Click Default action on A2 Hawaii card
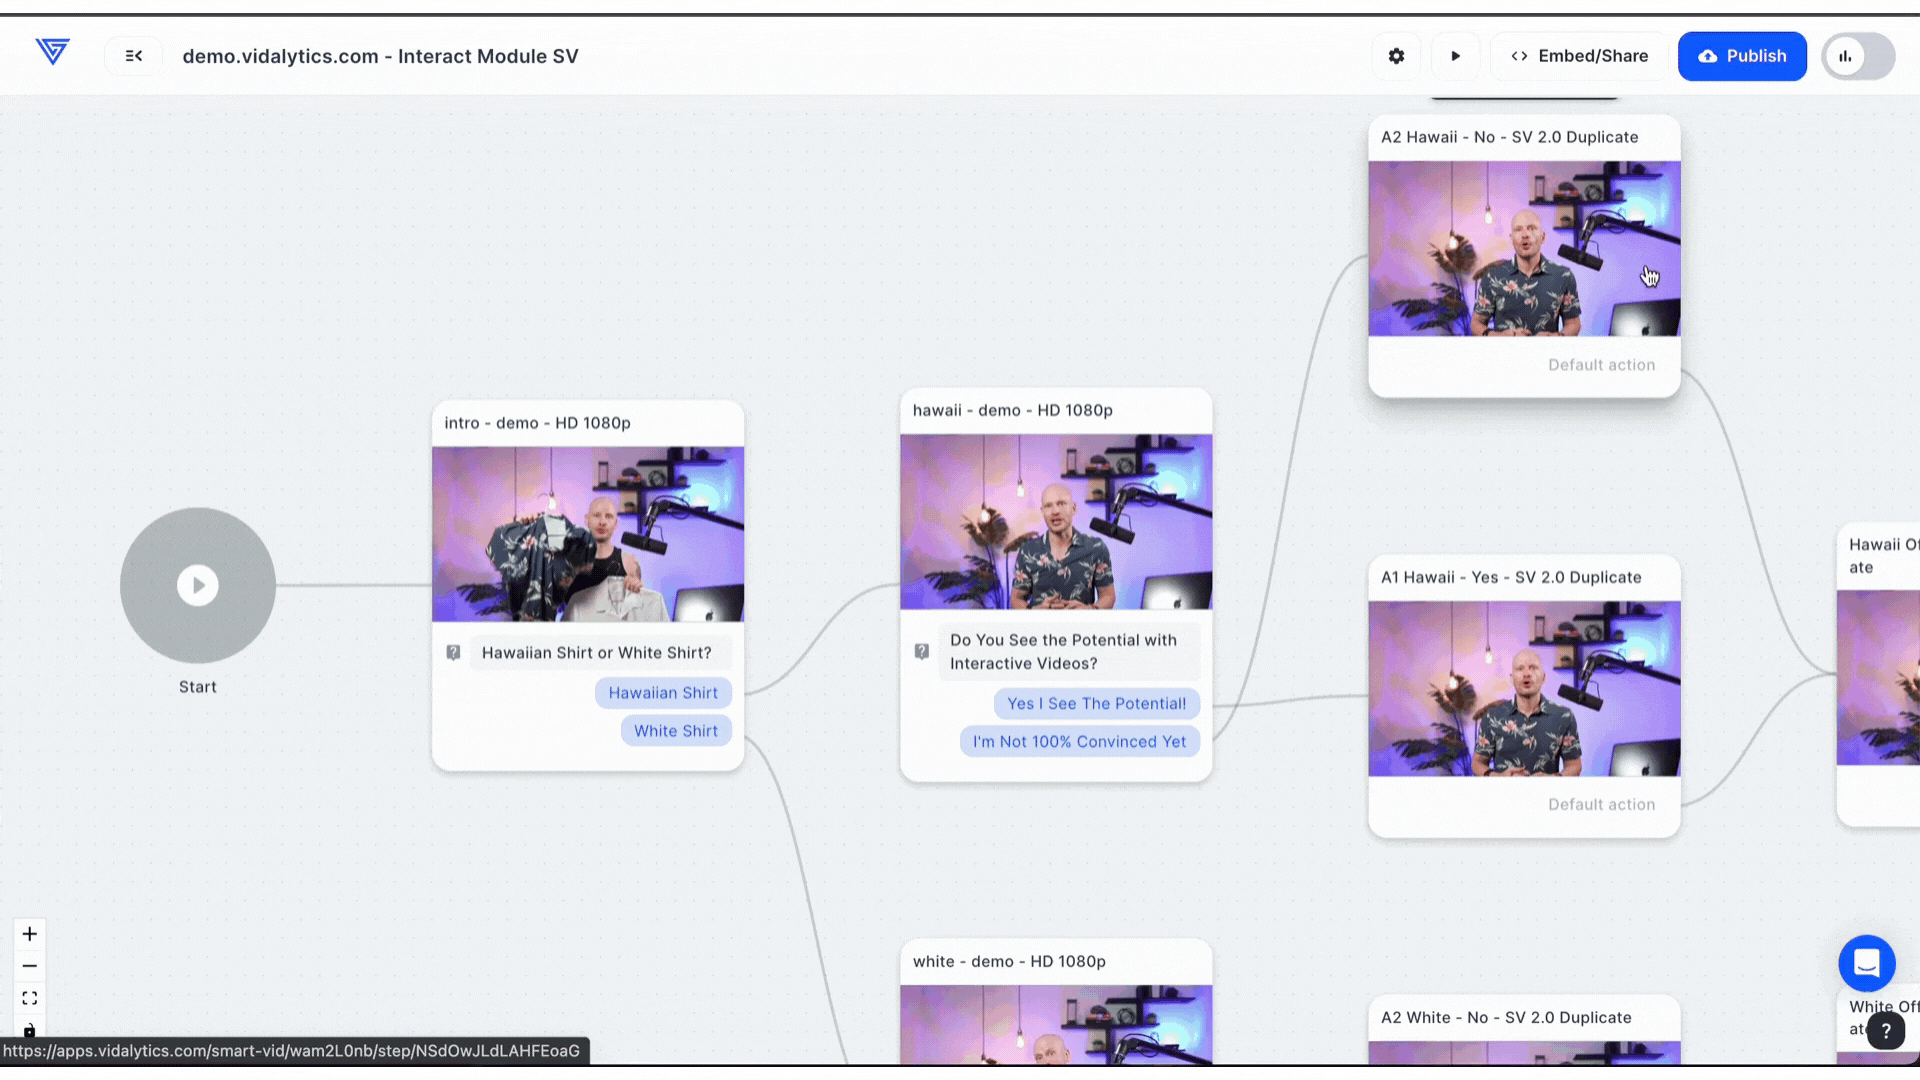 1601,365
